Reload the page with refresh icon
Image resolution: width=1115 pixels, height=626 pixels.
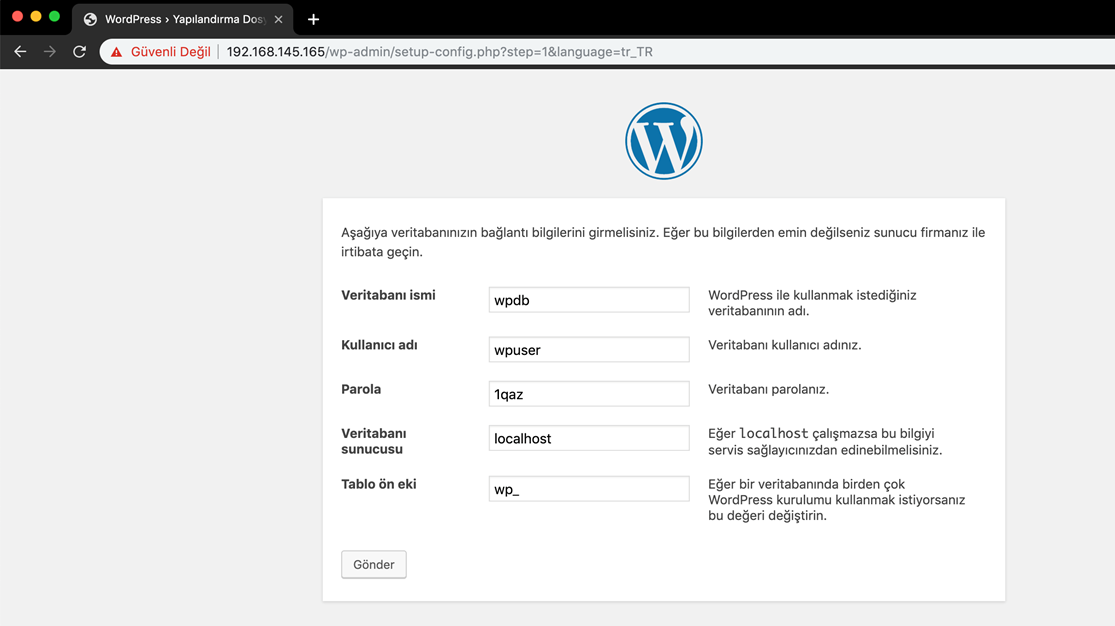79,52
